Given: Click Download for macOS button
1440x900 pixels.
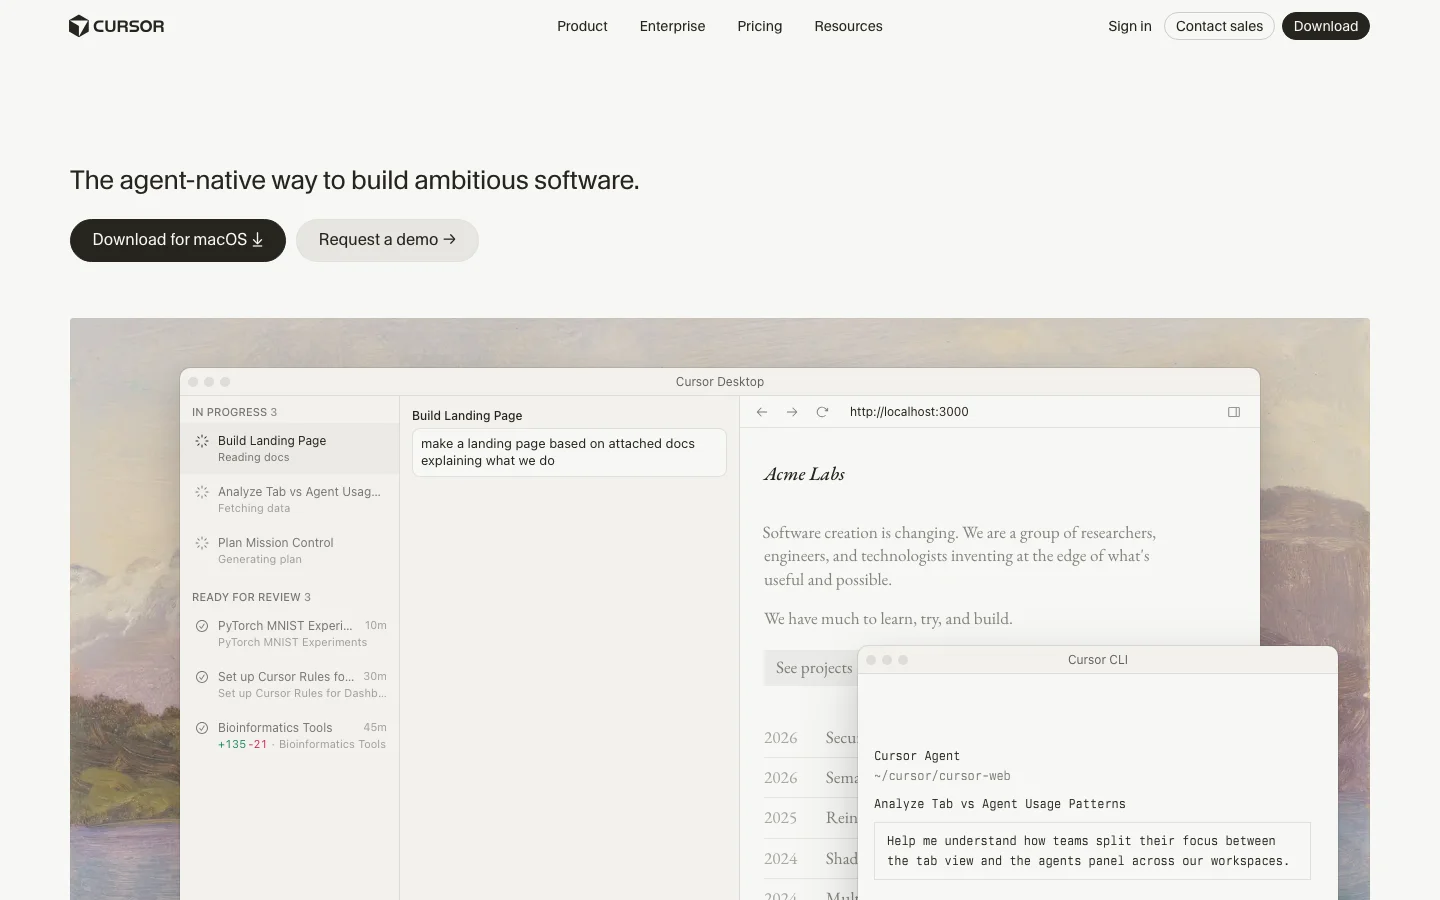Looking at the screenshot, I should click(x=178, y=240).
